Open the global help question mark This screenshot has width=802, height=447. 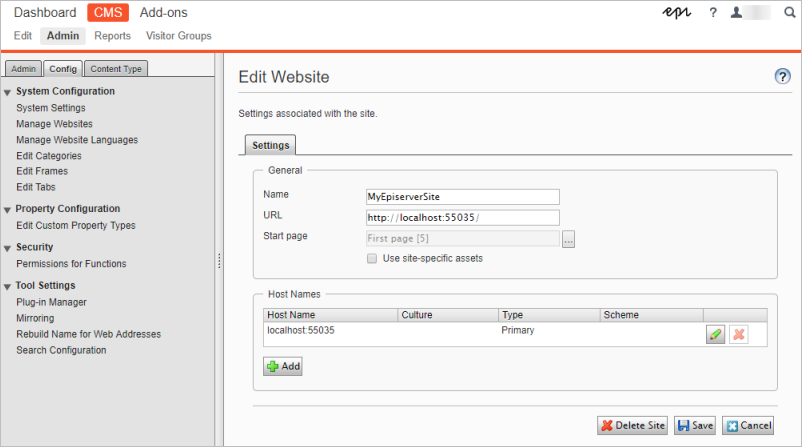click(713, 13)
